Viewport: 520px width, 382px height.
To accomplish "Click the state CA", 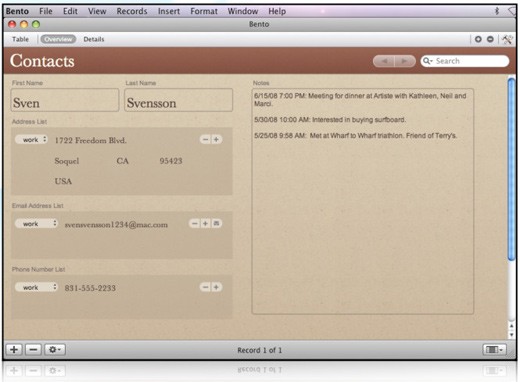I will [122, 161].
